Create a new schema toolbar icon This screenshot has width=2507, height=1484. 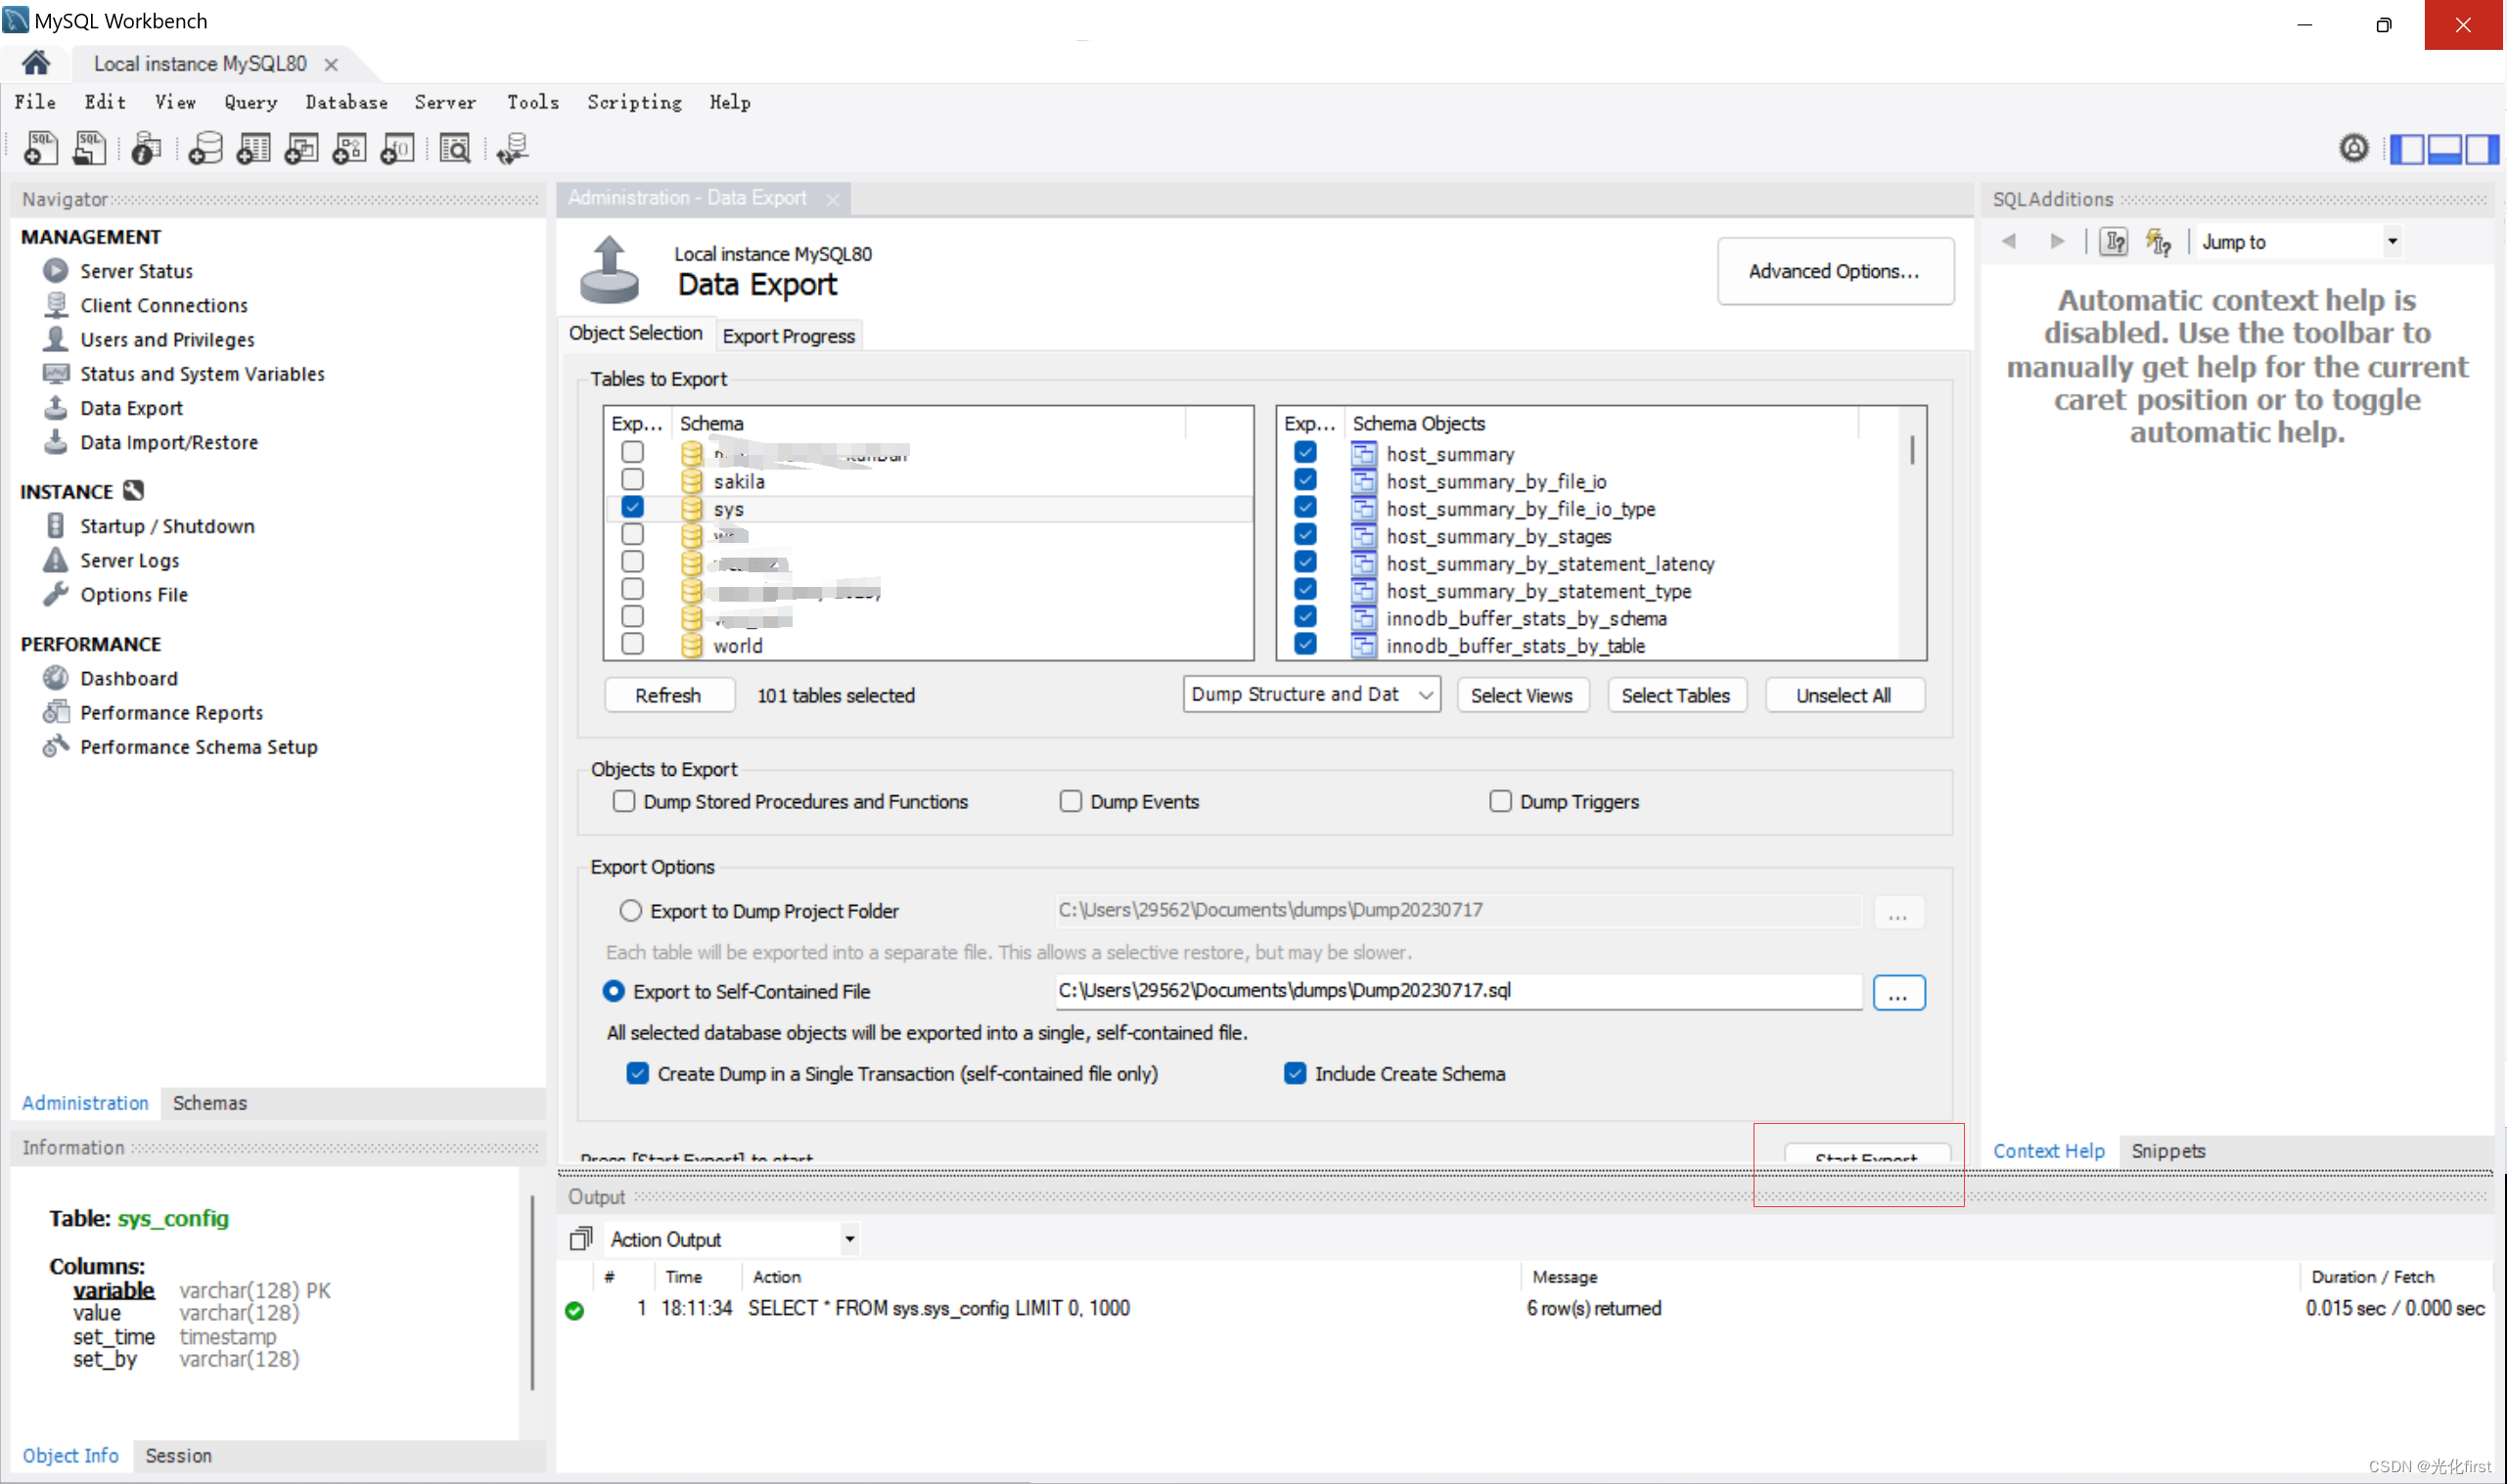(x=205, y=149)
